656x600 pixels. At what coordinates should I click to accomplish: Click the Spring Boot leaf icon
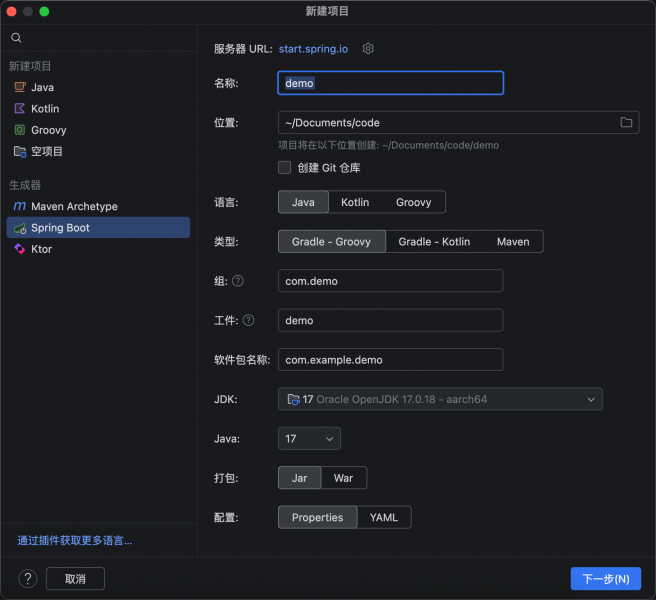click(x=20, y=228)
